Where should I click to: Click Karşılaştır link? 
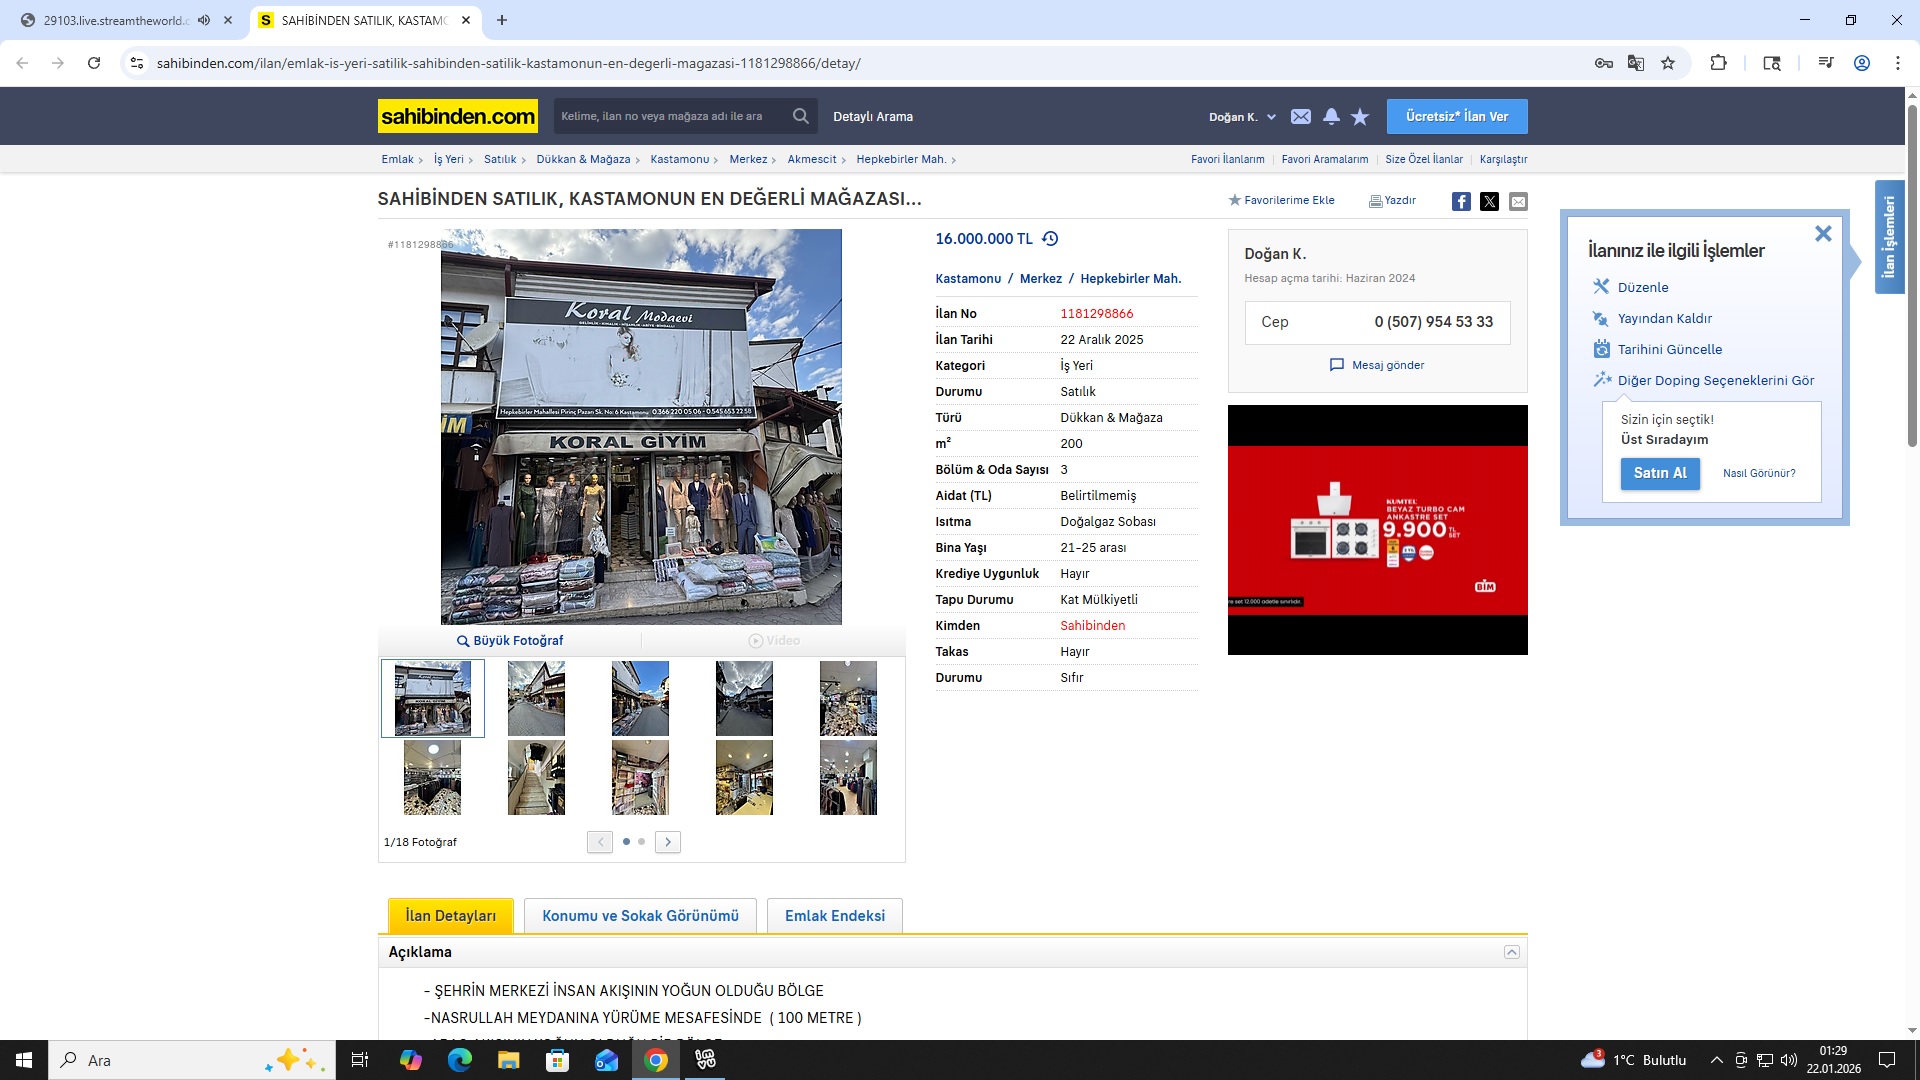(1504, 159)
